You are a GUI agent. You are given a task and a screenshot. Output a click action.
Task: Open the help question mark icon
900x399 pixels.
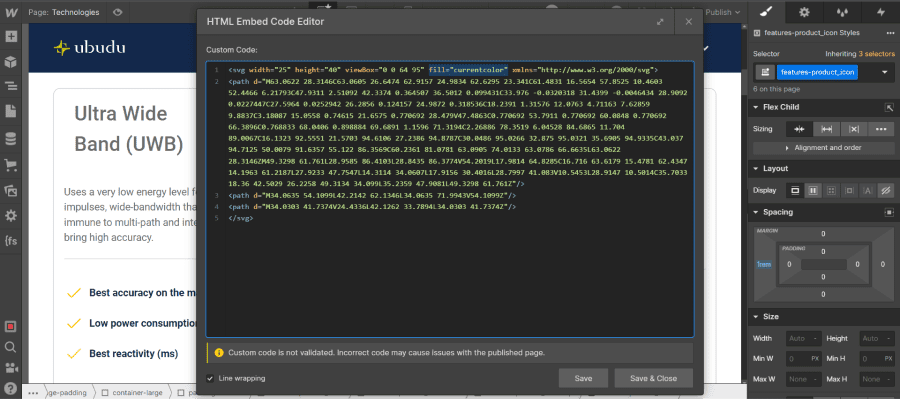11,388
